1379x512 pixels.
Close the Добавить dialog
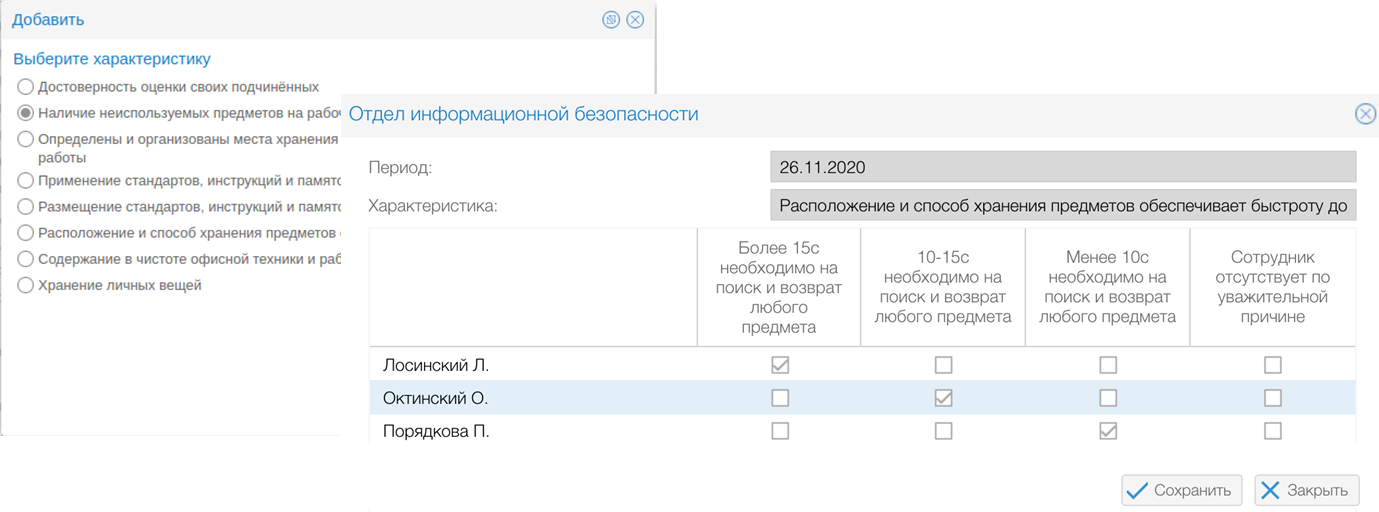(x=635, y=20)
